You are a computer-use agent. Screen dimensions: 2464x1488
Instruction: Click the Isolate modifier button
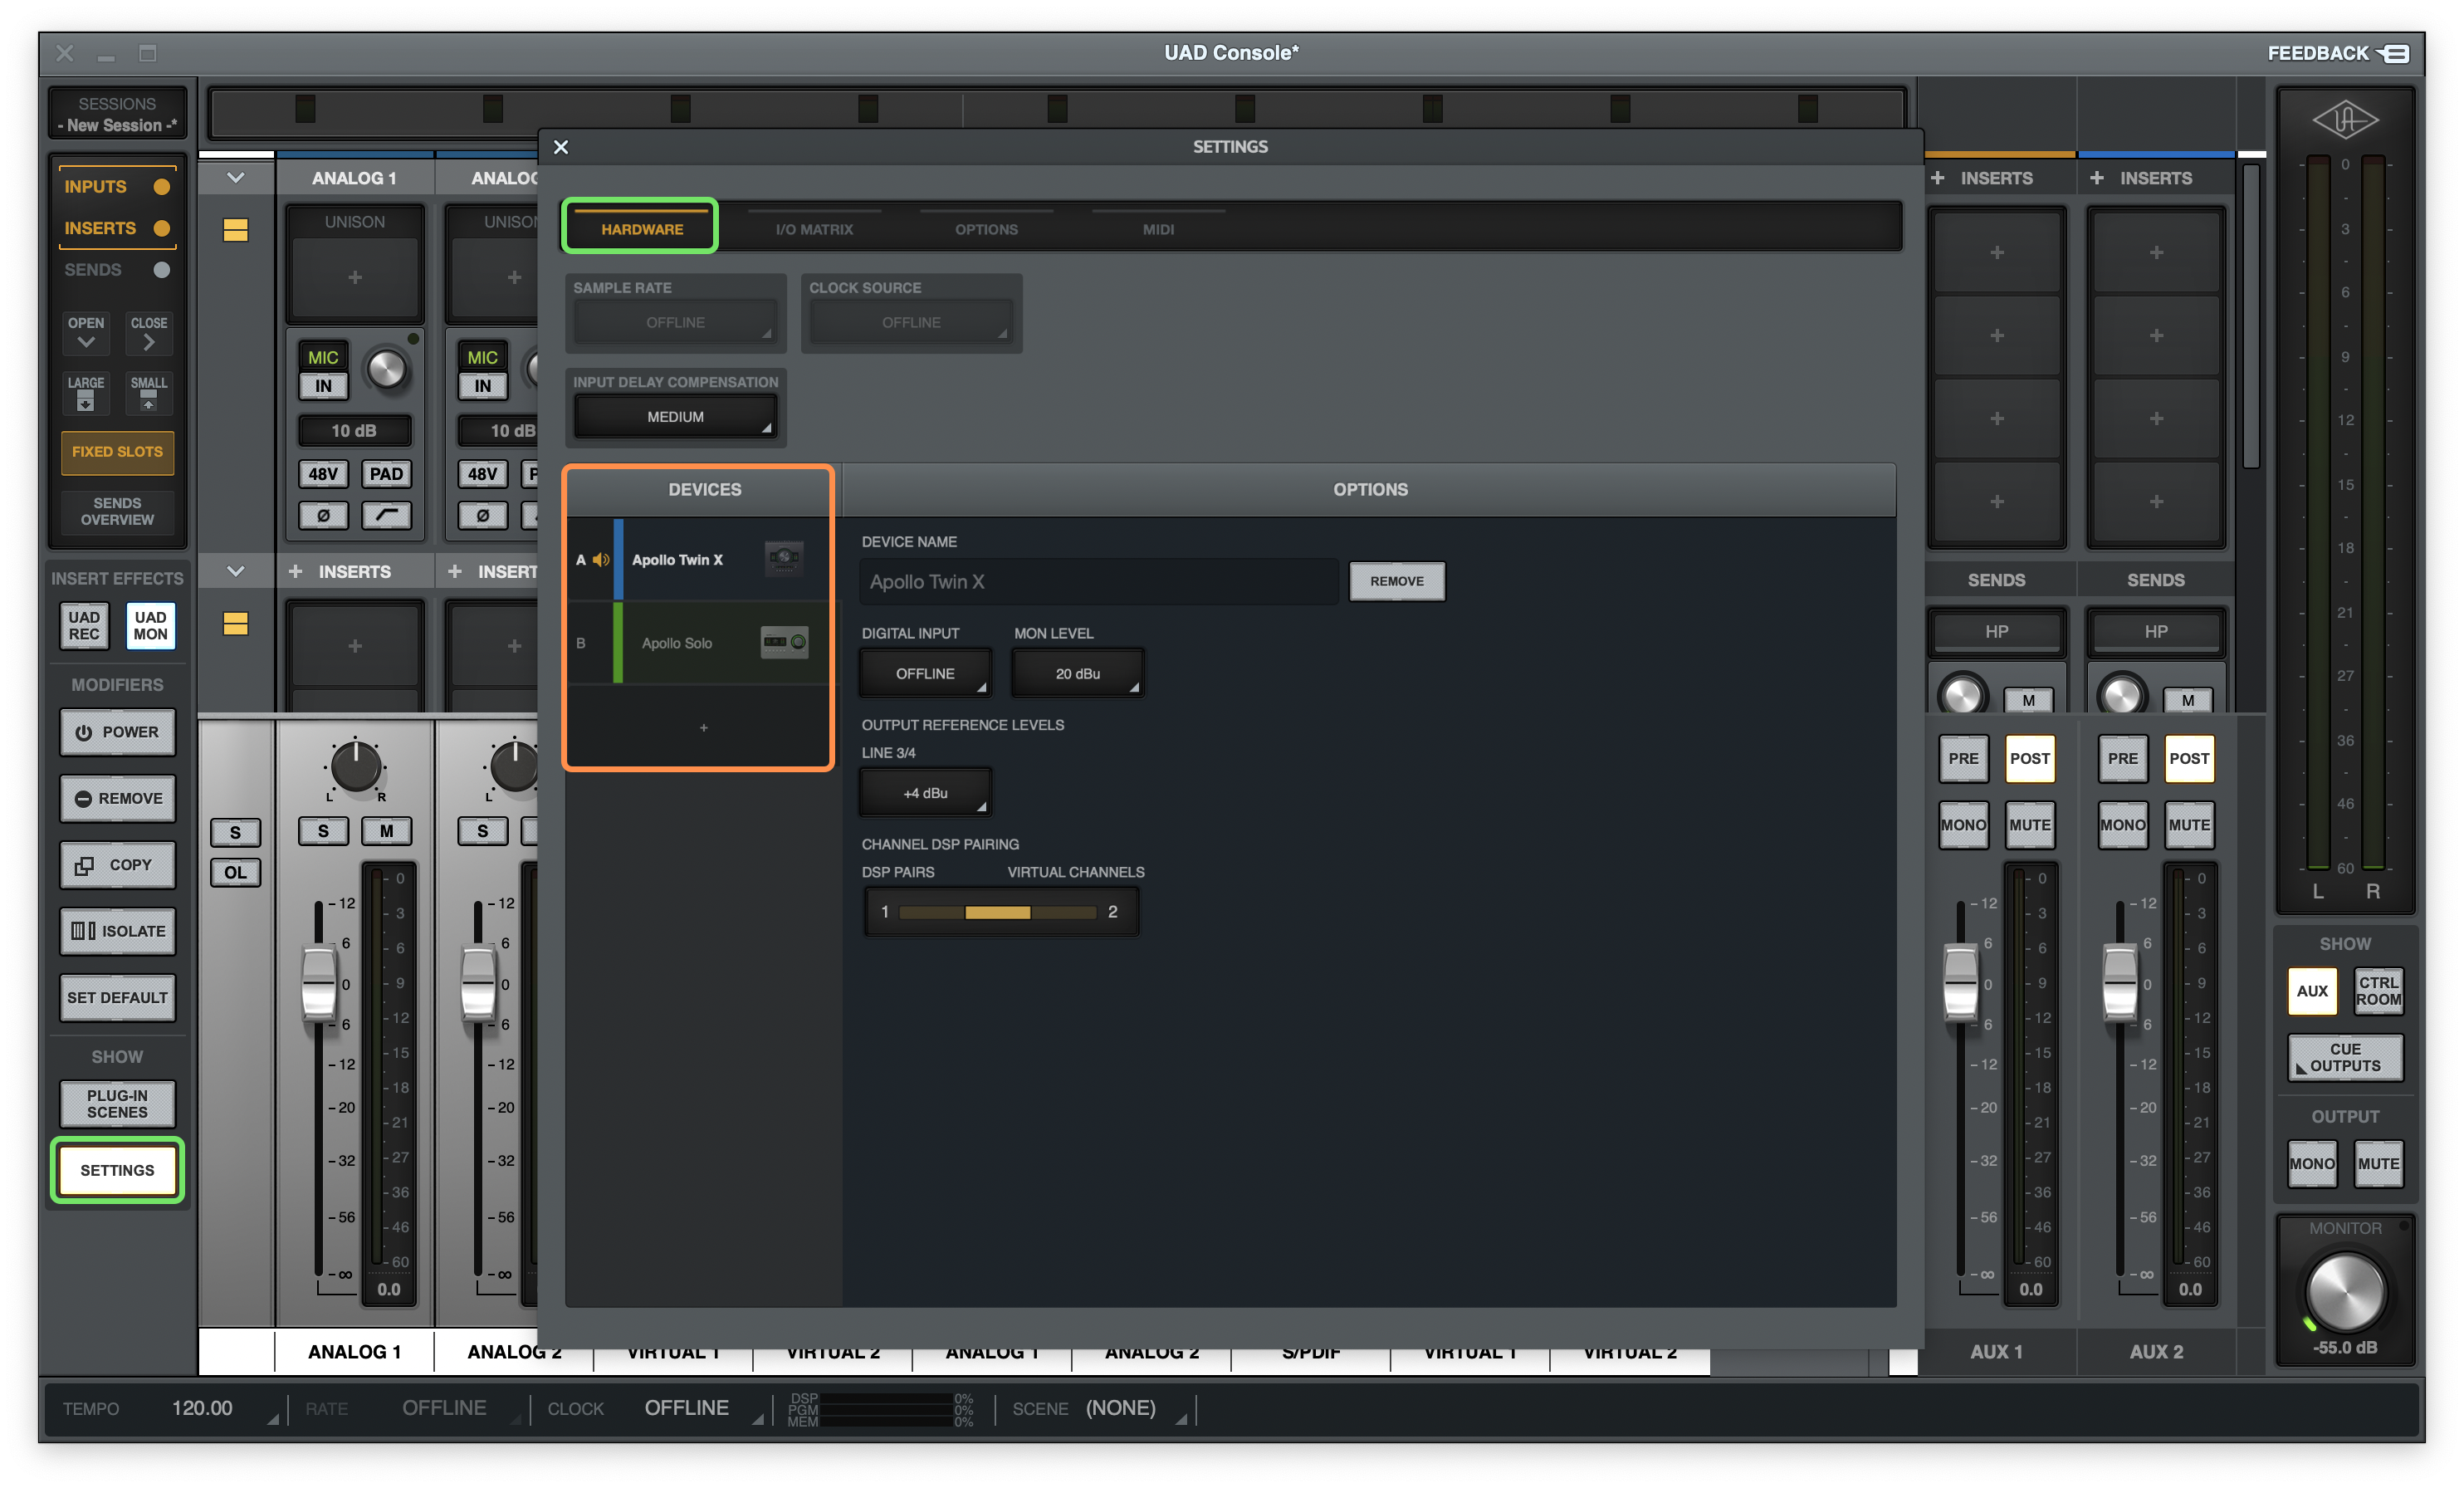[117, 931]
